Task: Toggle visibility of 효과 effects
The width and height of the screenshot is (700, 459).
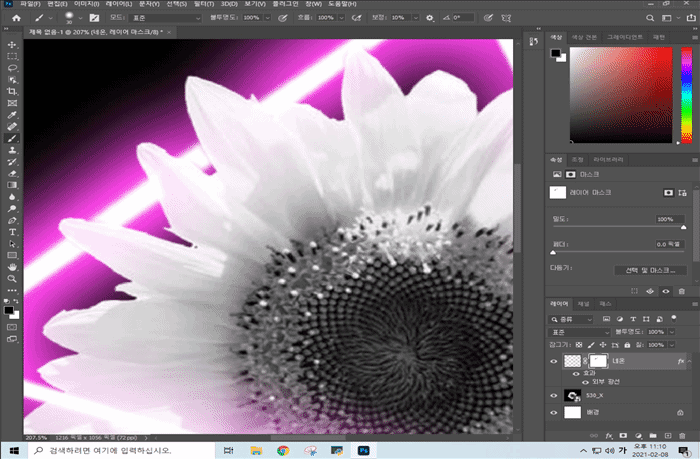Action: (576, 373)
